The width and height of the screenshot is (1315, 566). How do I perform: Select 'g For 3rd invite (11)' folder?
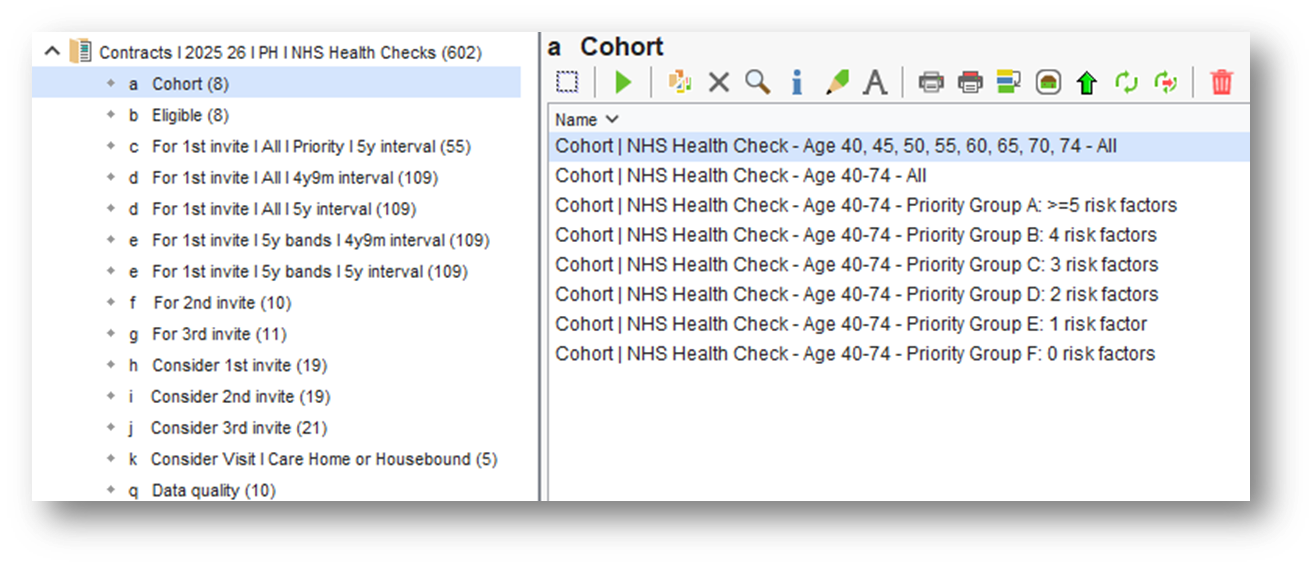coord(208,334)
